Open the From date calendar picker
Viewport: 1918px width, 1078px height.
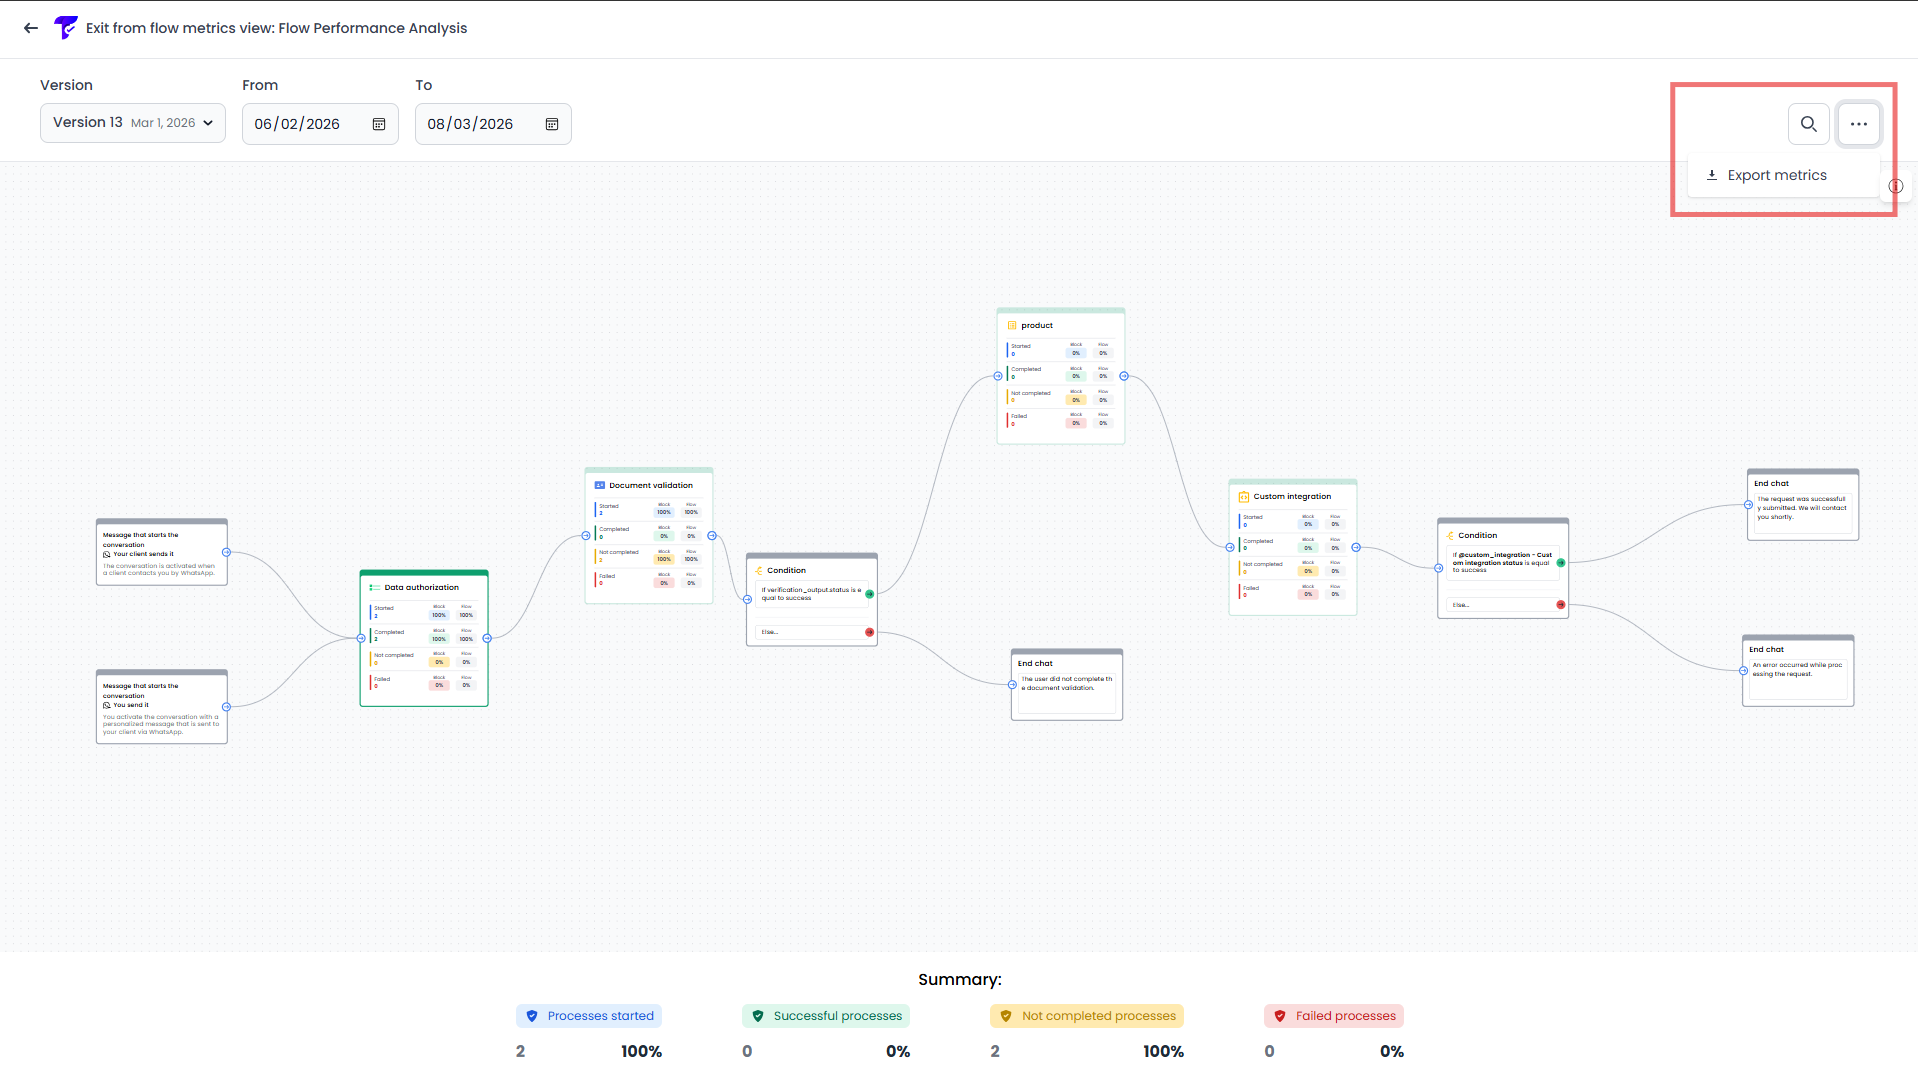point(378,124)
